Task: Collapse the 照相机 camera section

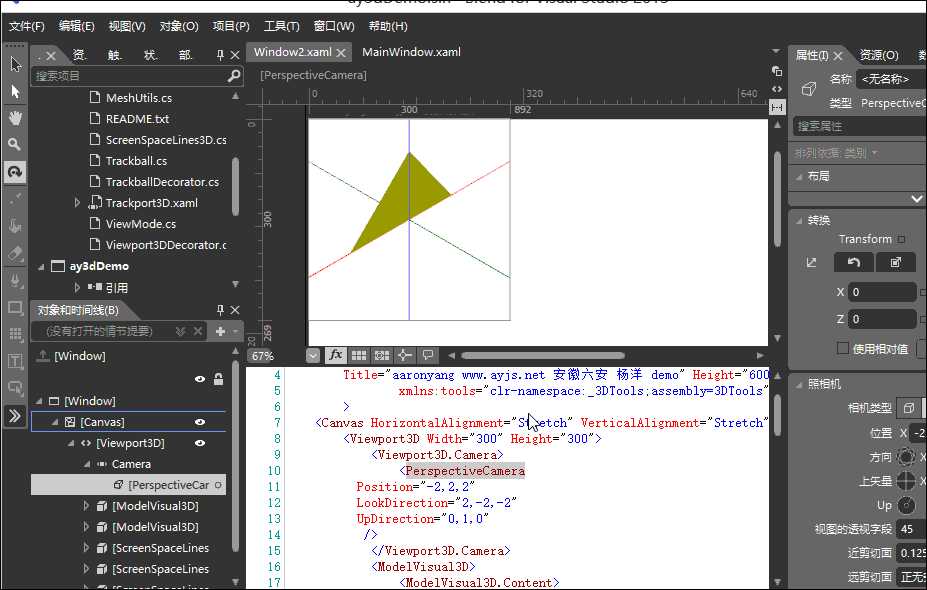Action: click(799, 384)
